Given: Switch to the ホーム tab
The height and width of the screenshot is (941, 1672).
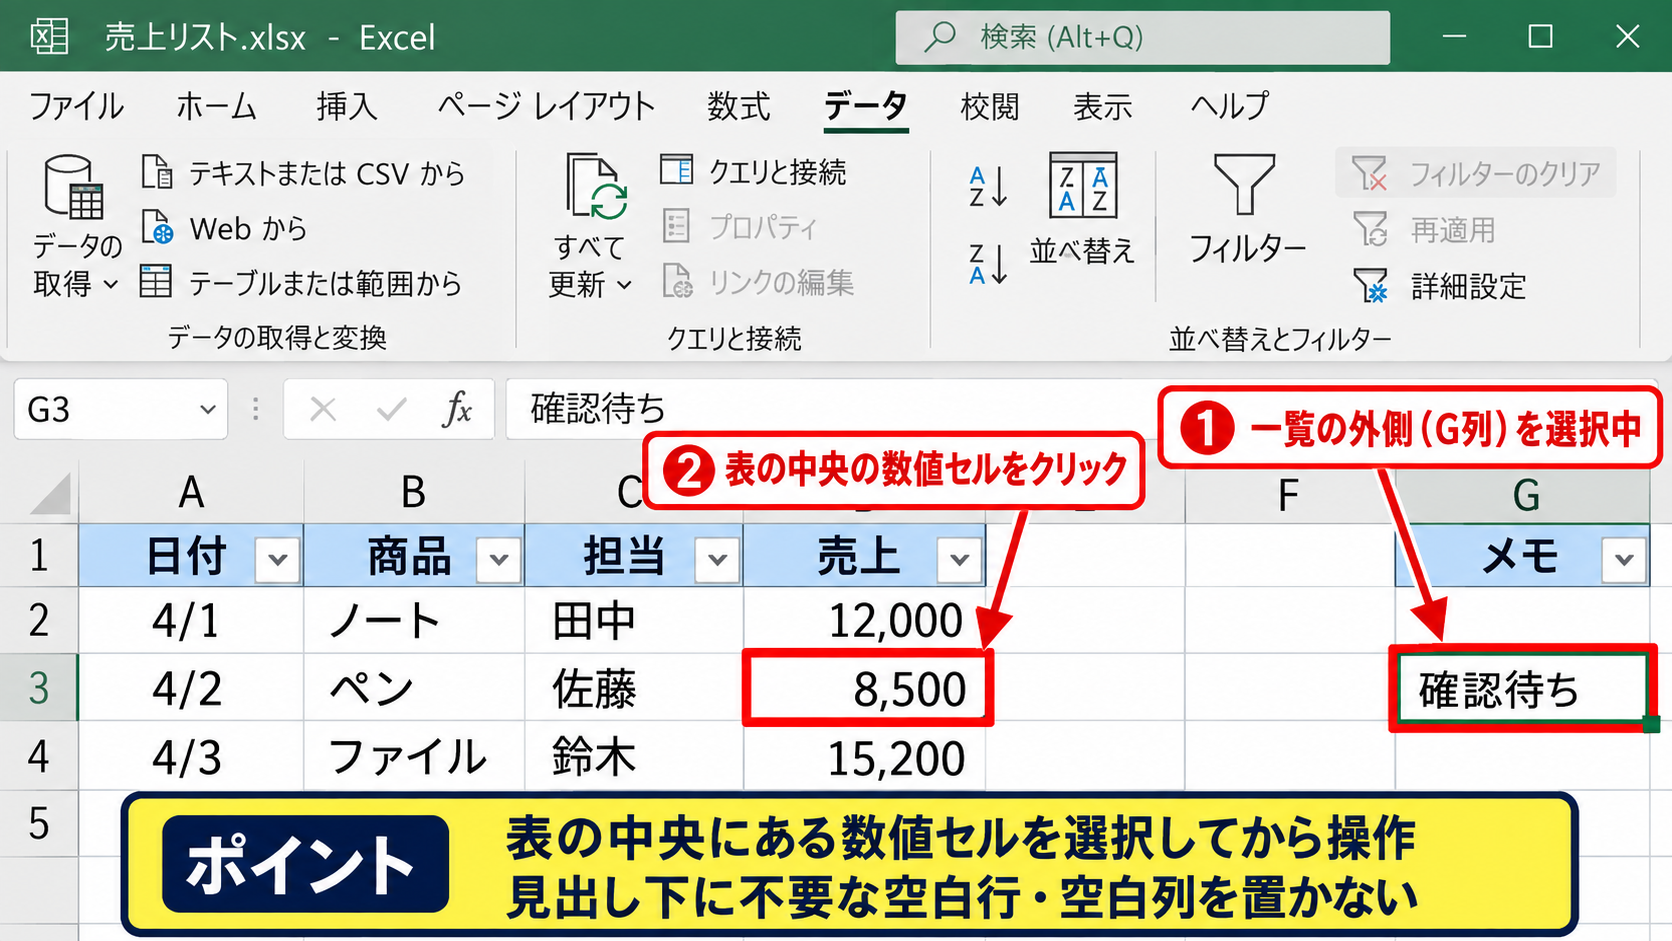Looking at the screenshot, I should pyautogui.click(x=216, y=106).
